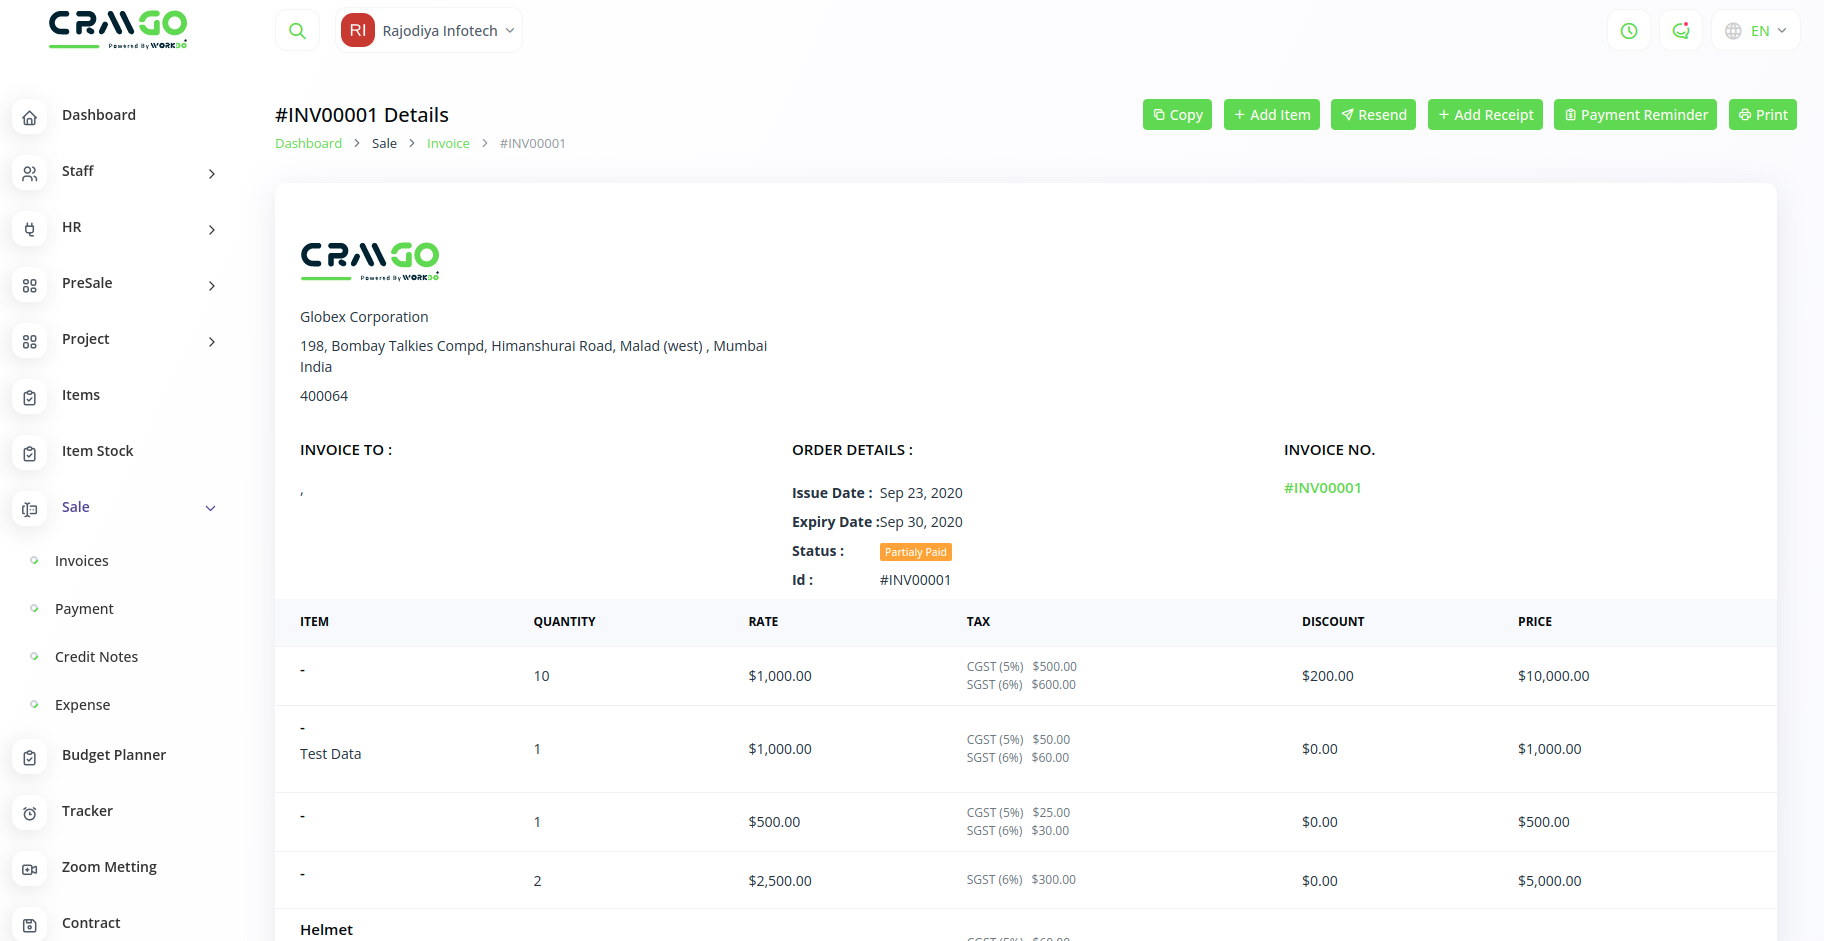Click the Invoice breadcrumb link
The width and height of the screenshot is (1824, 941).
tap(448, 144)
